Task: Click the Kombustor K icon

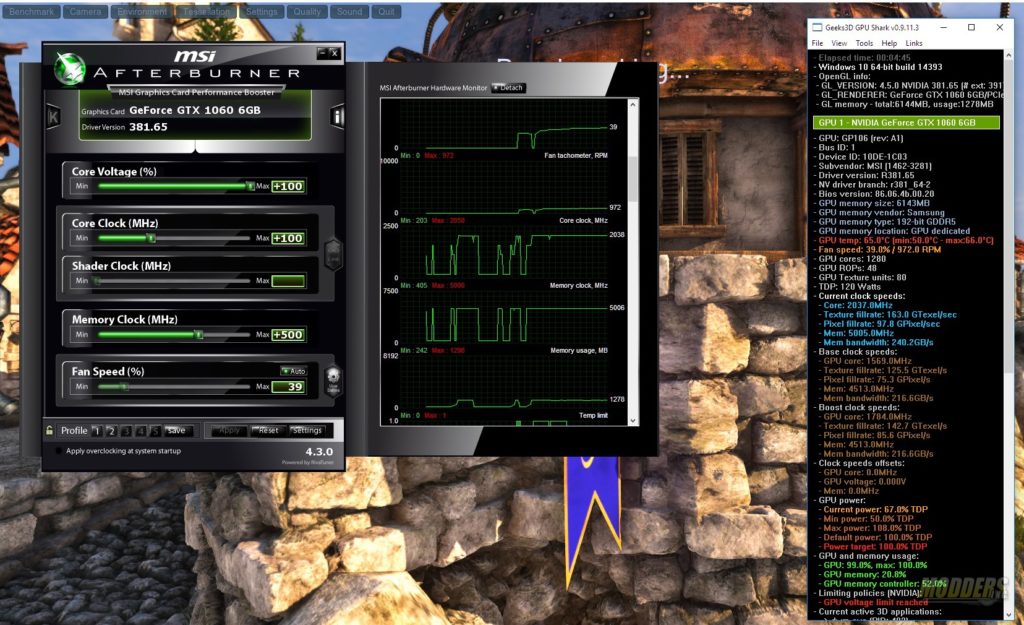Action: [x=53, y=118]
